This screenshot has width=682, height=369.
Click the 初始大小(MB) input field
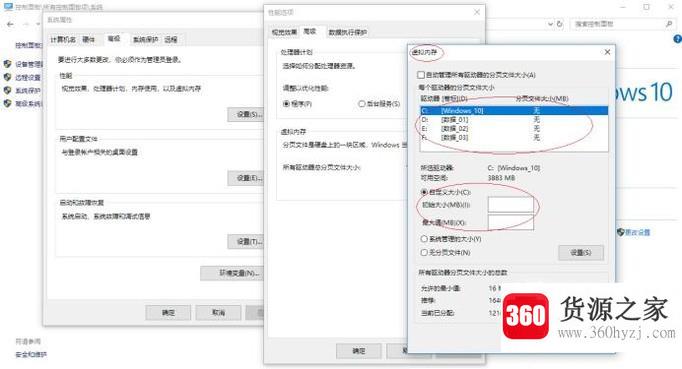(x=511, y=205)
